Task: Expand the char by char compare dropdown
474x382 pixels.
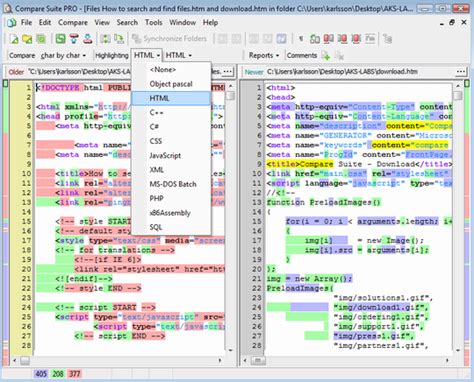Action: (x=63, y=55)
